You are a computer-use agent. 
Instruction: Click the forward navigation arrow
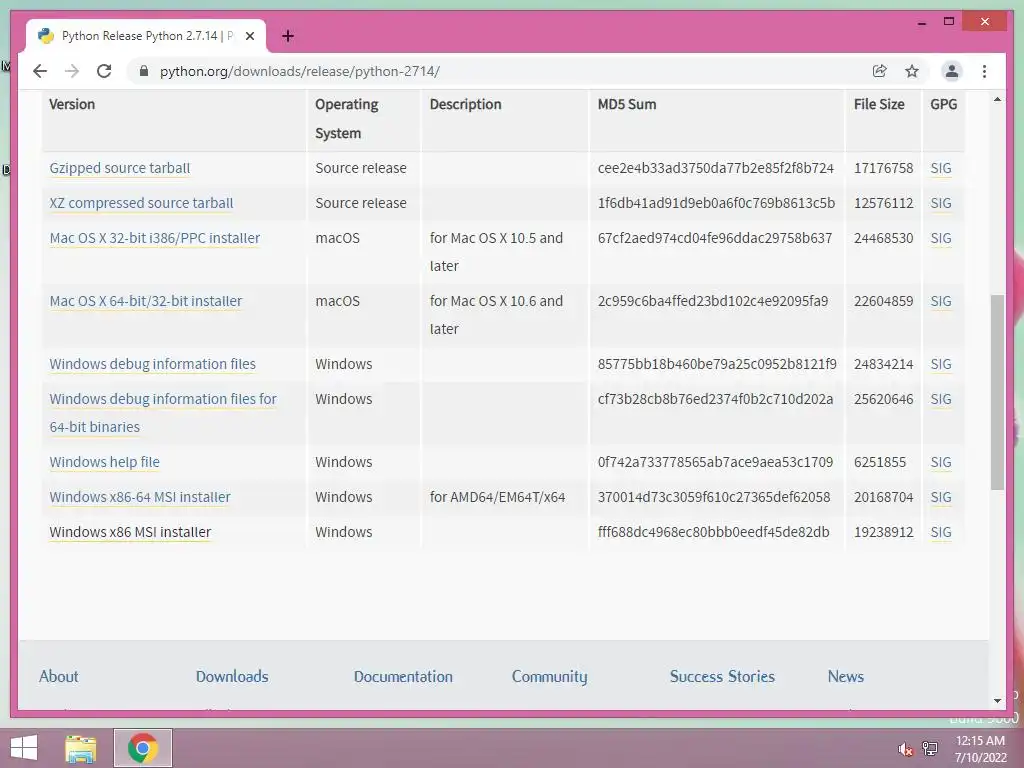pos(72,71)
